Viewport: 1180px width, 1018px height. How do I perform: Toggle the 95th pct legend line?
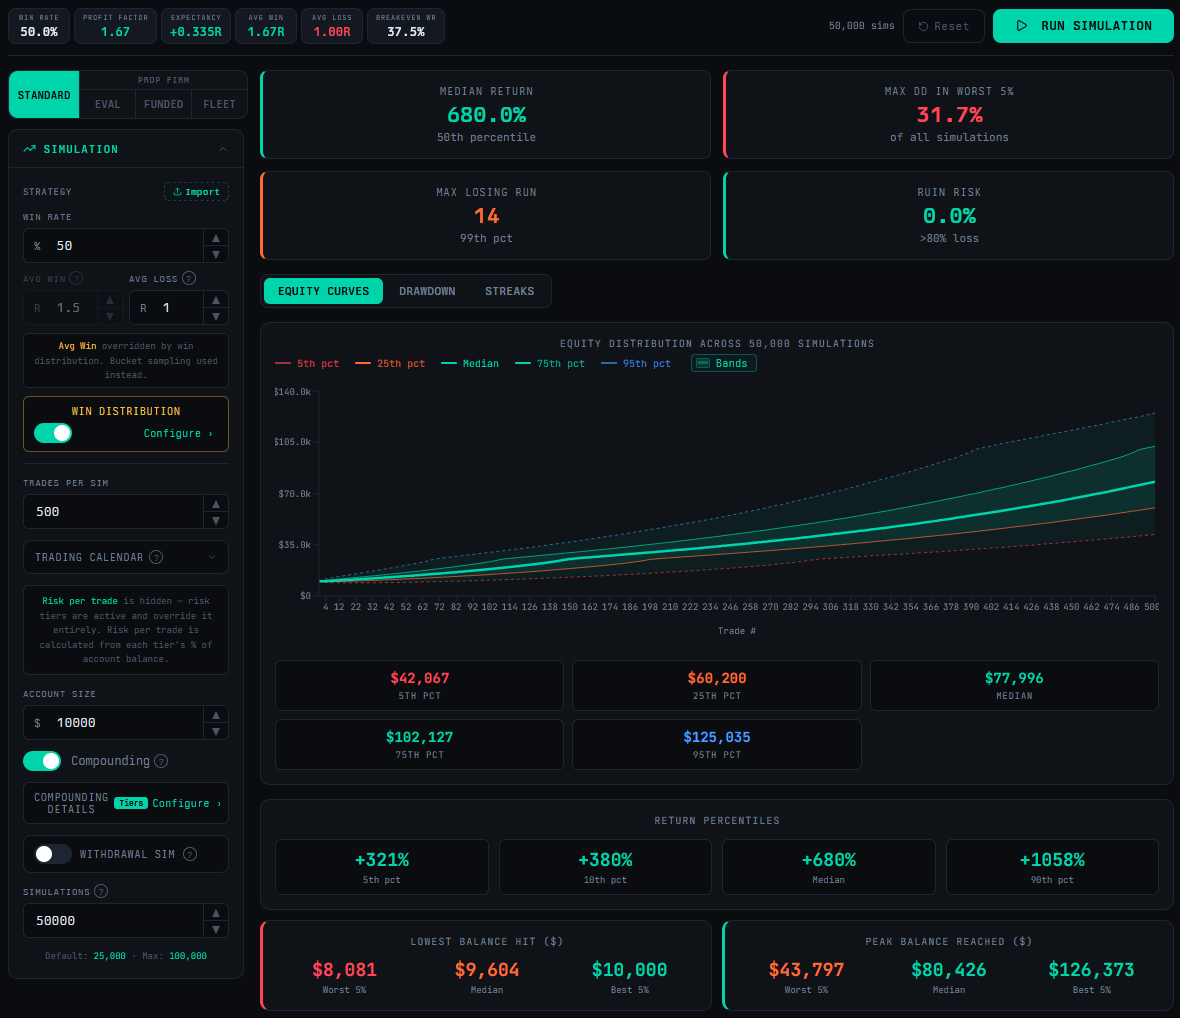[x=636, y=363]
